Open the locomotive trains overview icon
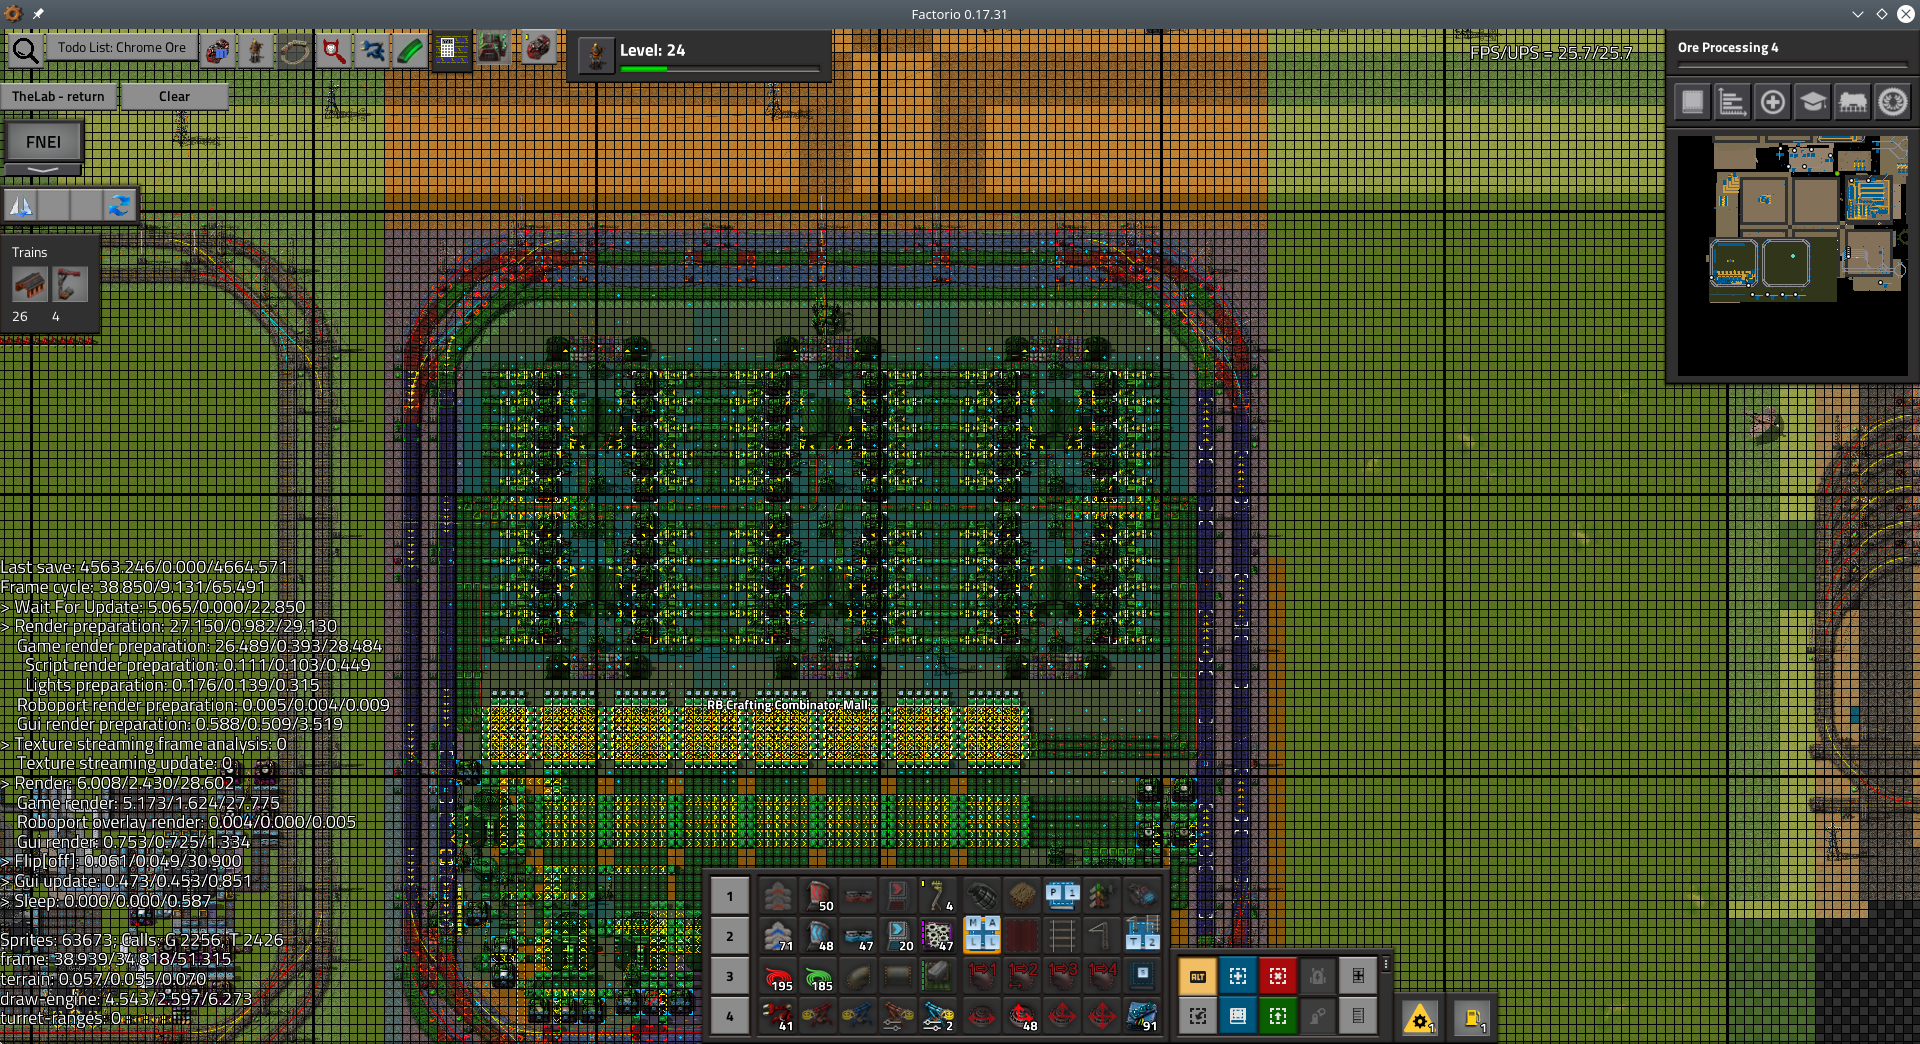 (1852, 102)
